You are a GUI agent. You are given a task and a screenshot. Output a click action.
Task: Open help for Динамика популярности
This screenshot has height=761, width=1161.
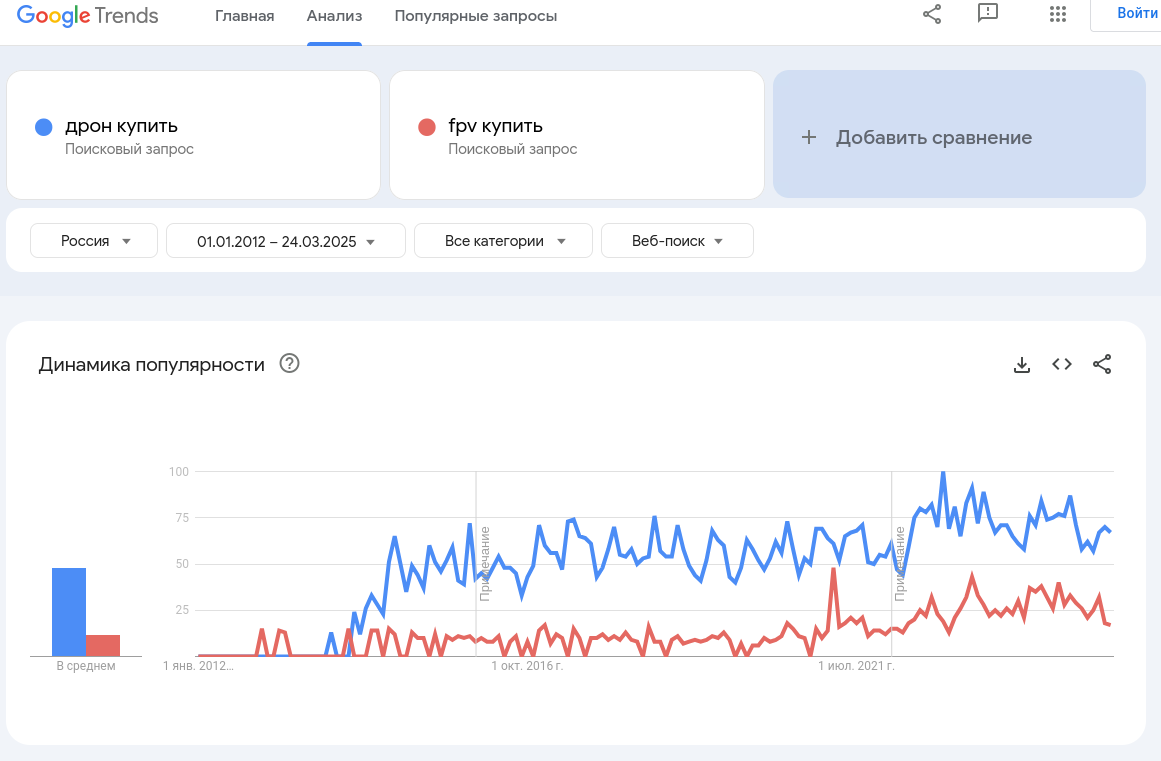tap(290, 364)
